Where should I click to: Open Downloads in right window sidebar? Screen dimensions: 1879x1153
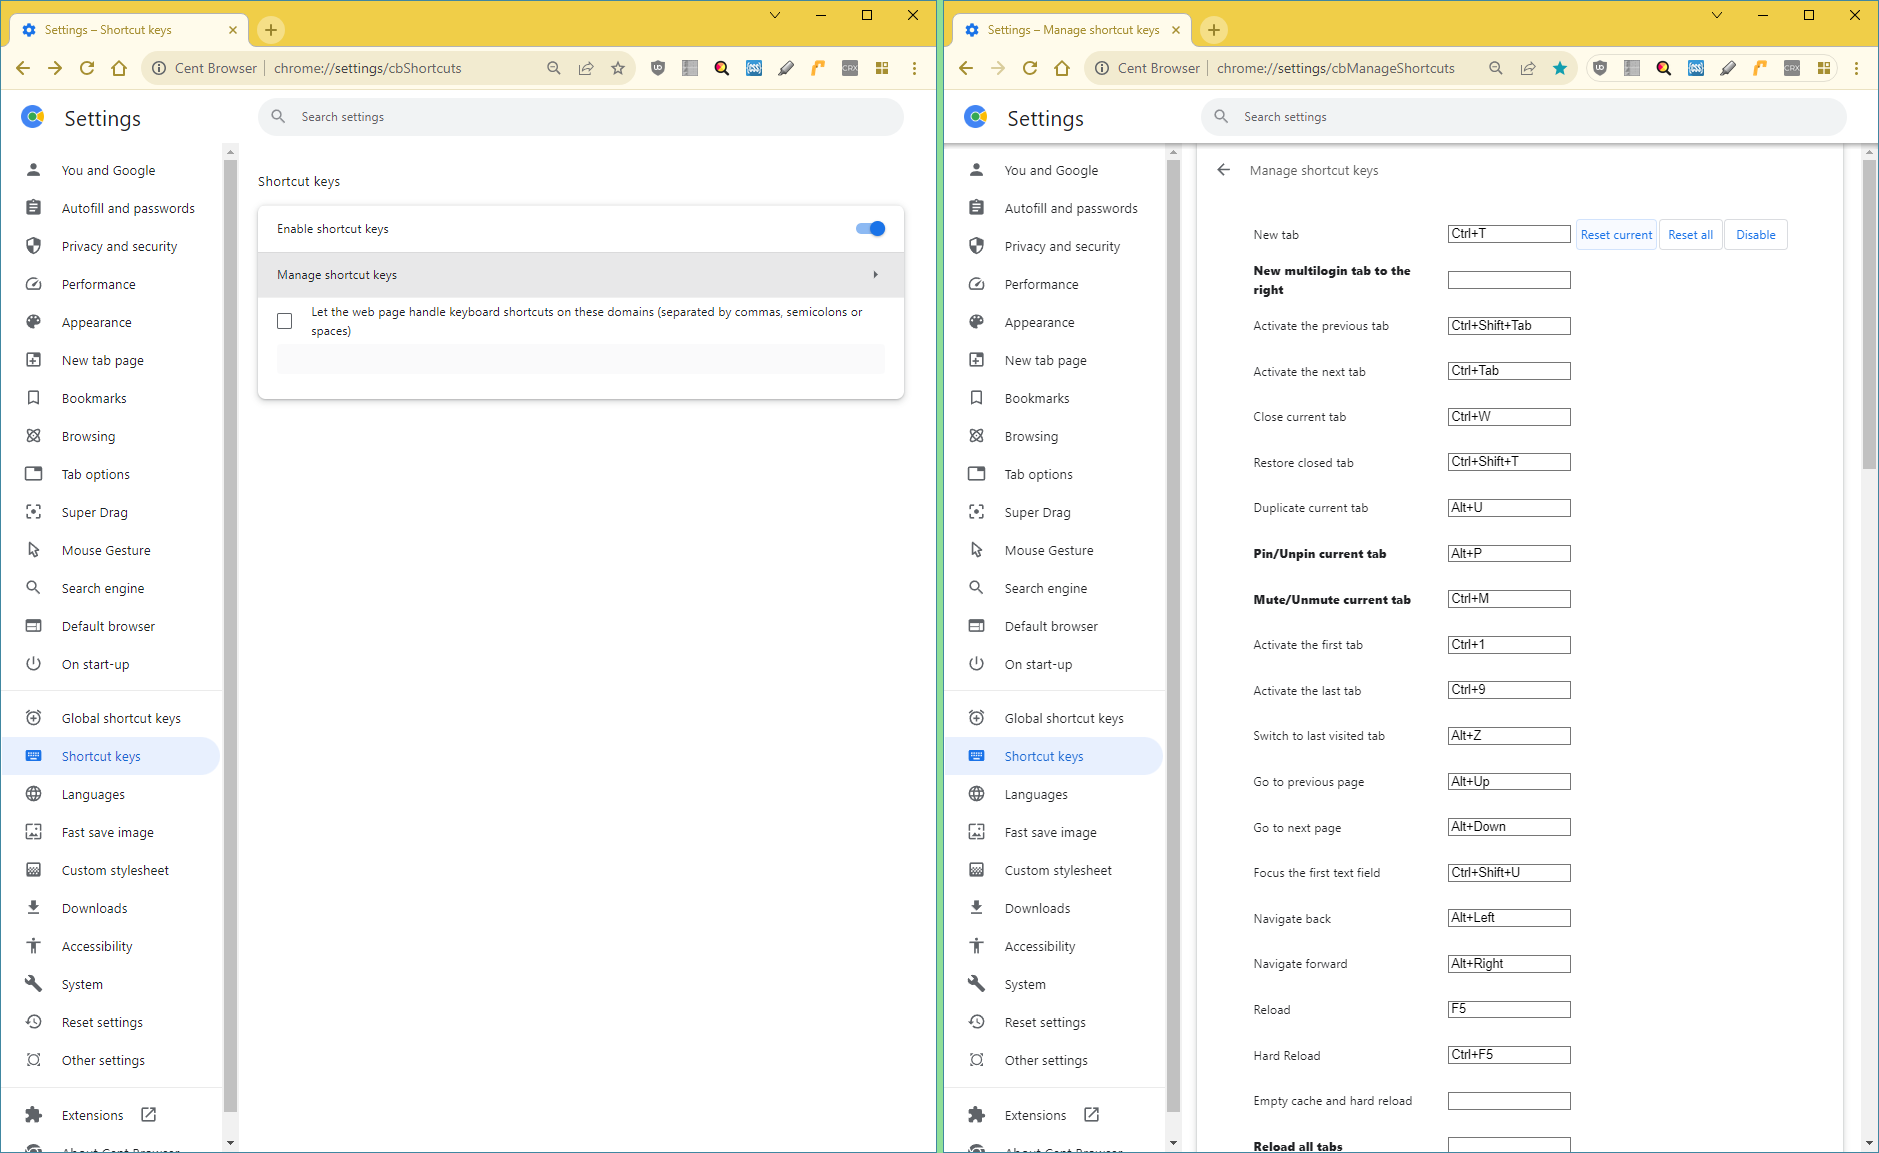point(1037,908)
